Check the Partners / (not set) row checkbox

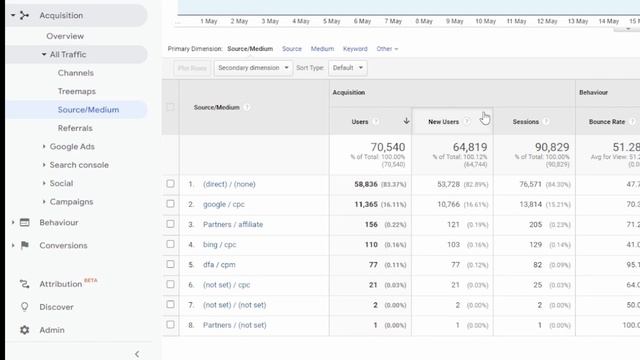point(171,324)
